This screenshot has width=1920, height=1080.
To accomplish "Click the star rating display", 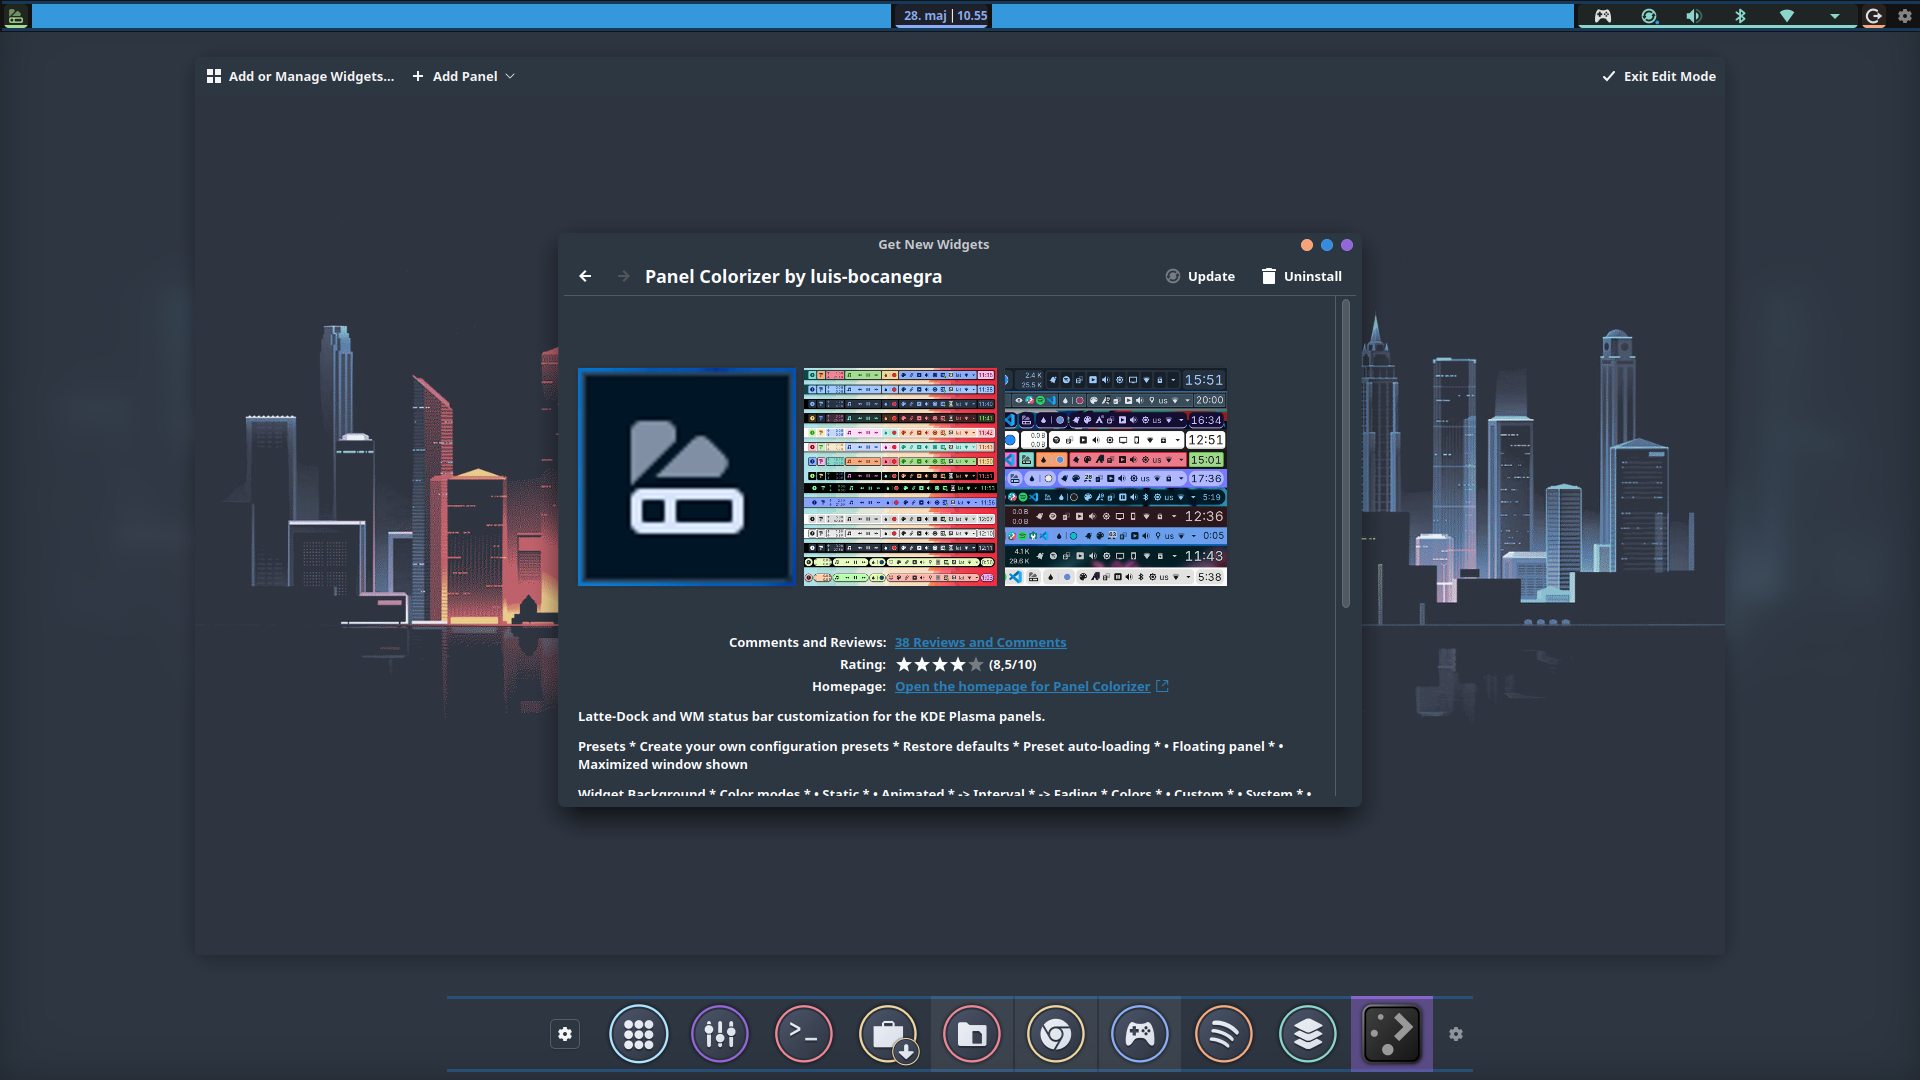I will (x=940, y=664).
